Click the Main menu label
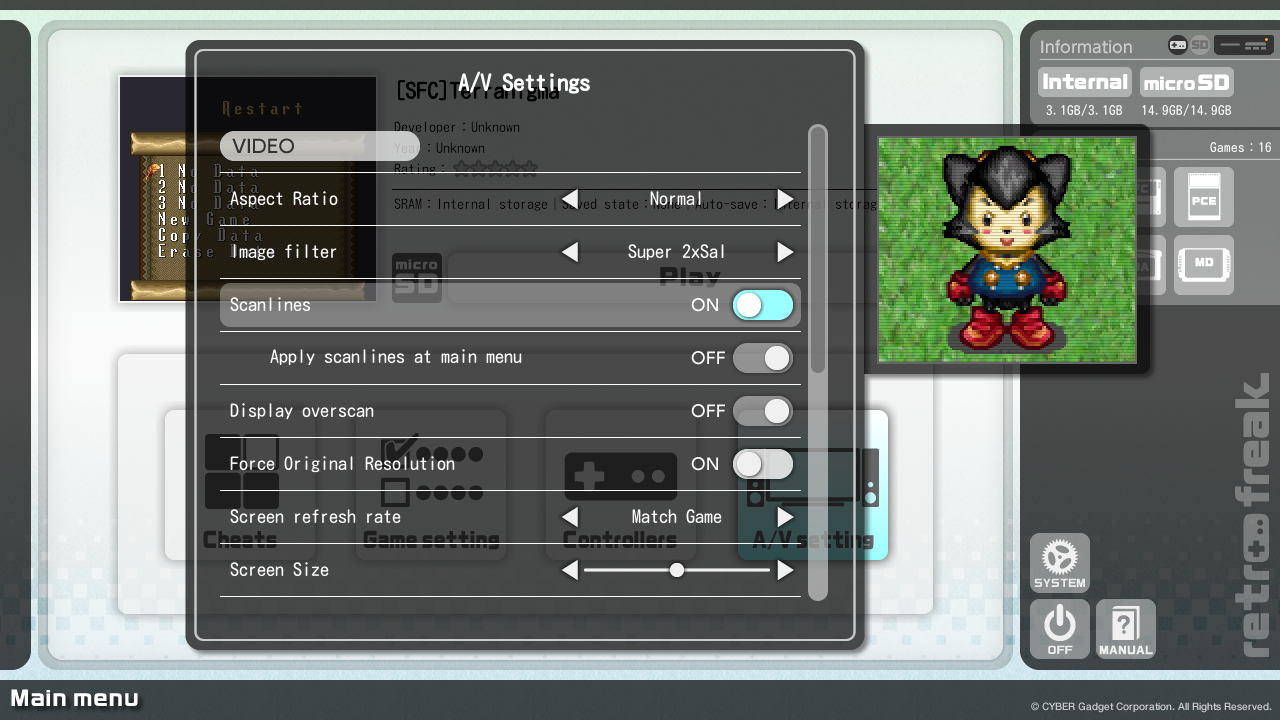The image size is (1280, 720). click(x=75, y=698)
